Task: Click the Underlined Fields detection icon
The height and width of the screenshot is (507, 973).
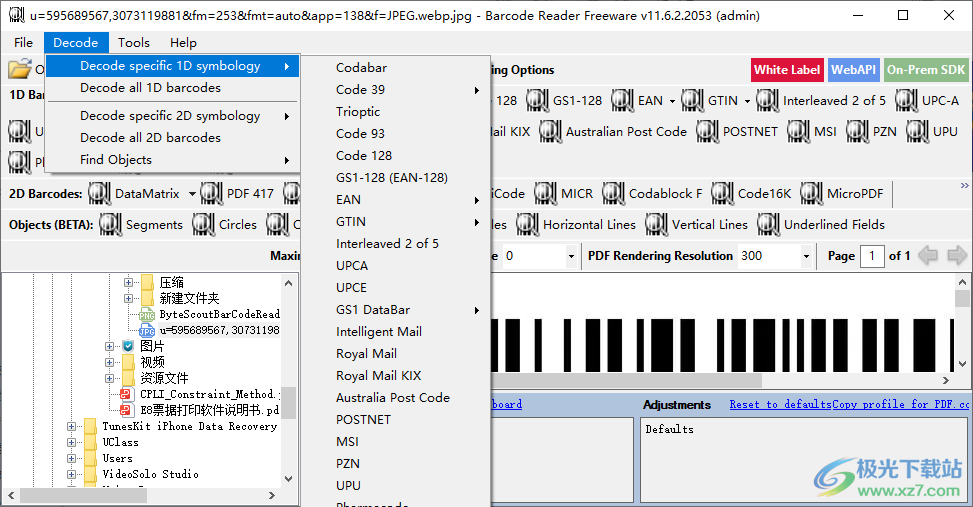Action: click(769, 225)
